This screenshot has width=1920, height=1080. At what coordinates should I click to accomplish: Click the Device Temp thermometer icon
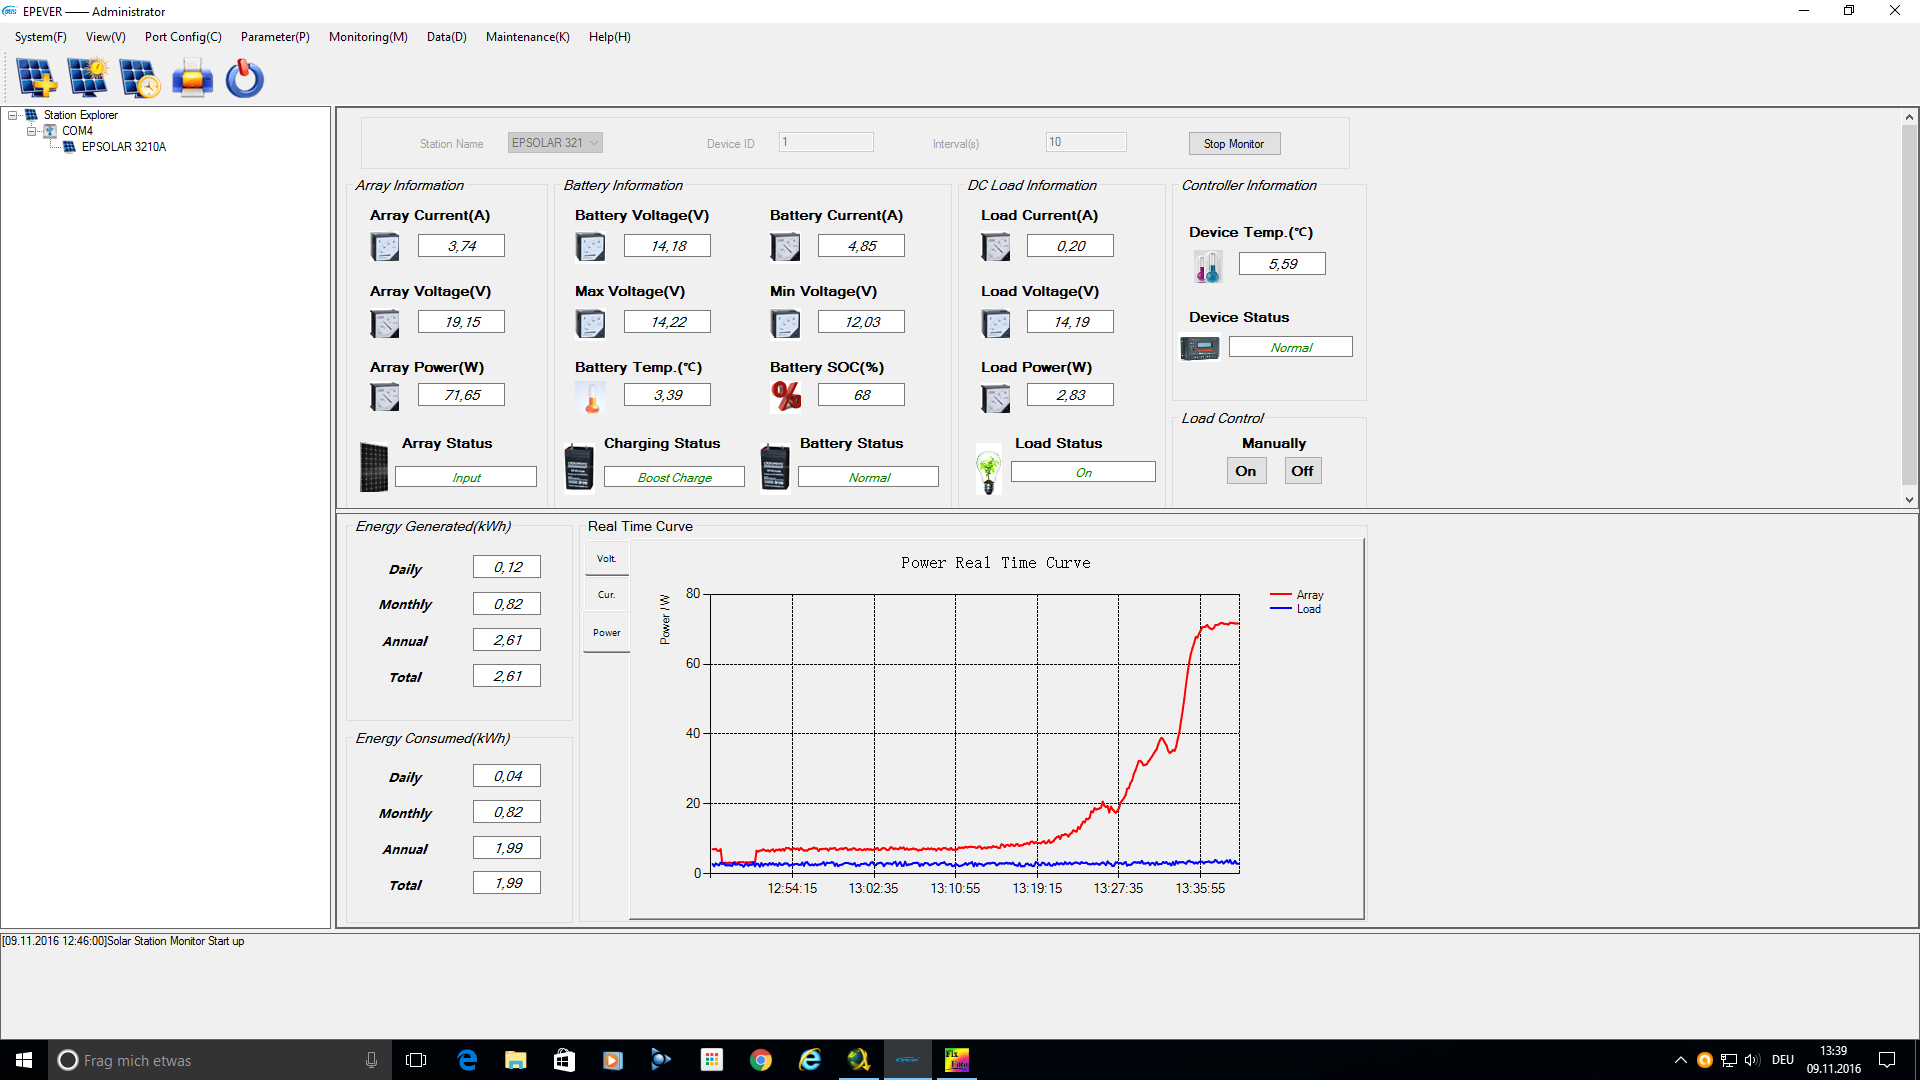point(1208,266)
